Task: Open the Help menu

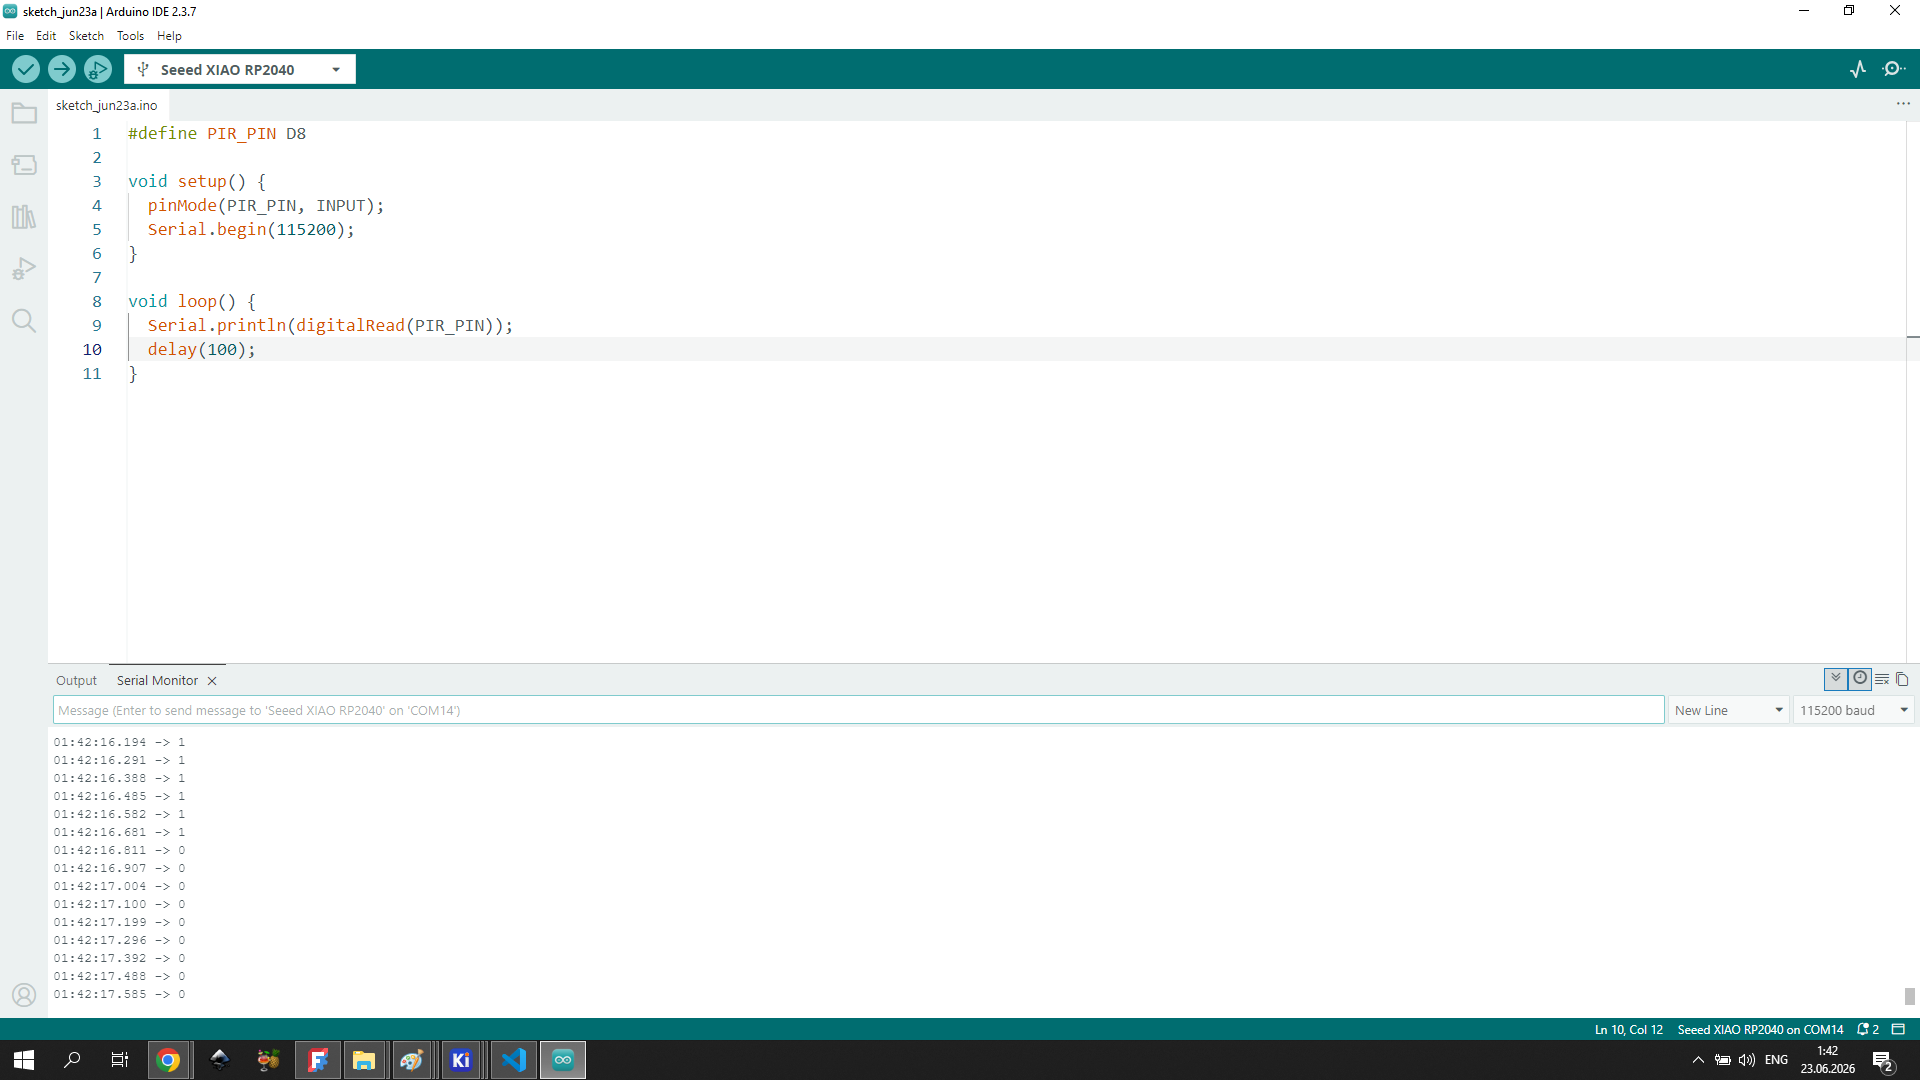Action: tap(169, 36)
